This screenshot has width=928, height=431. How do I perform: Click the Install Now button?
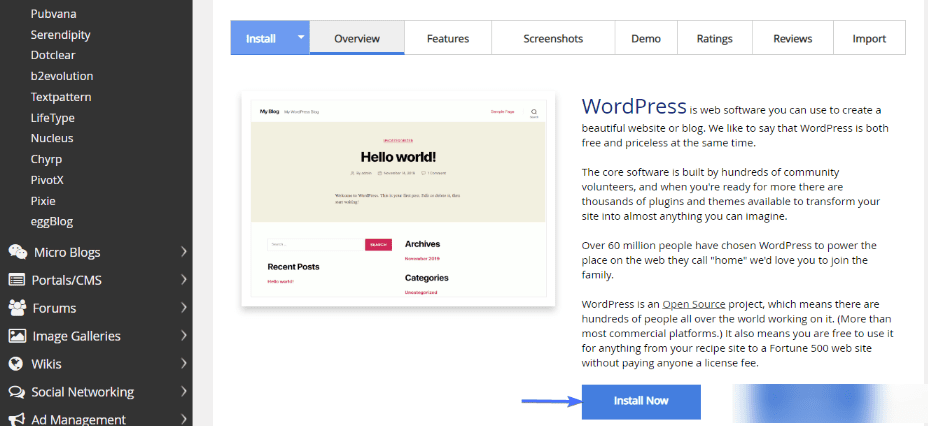point(641,401)
